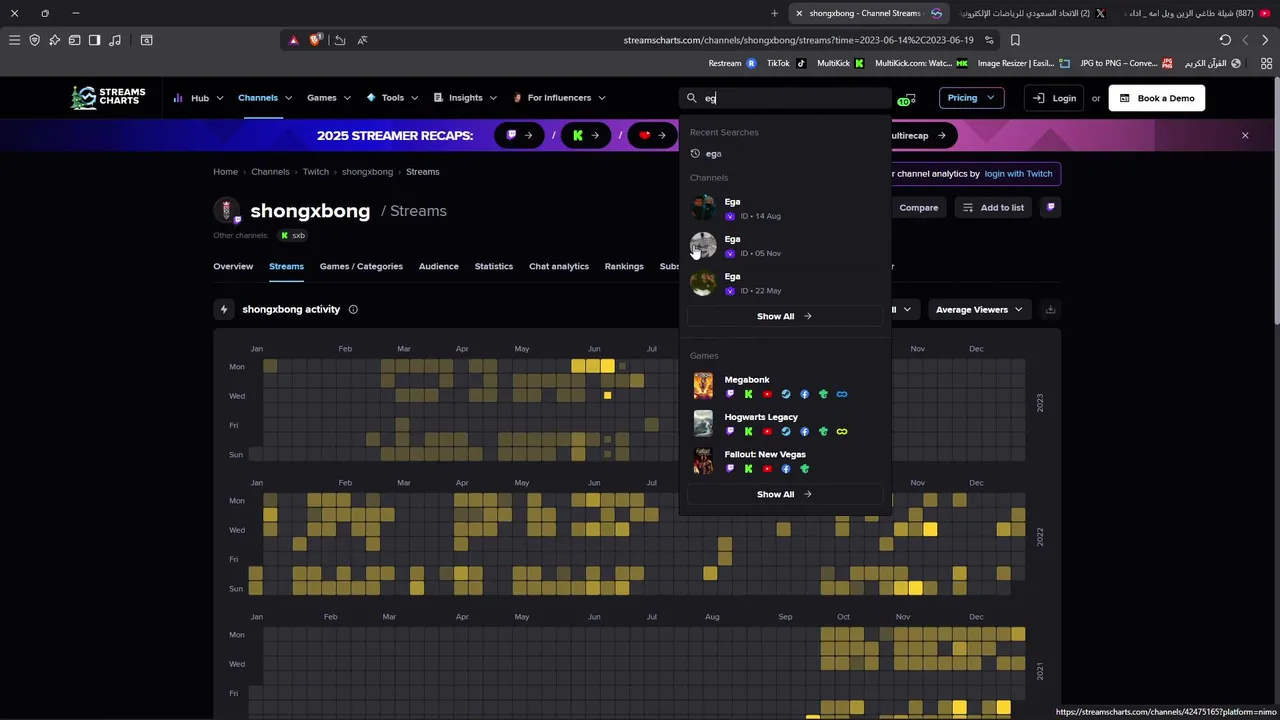The height and width of the screenshot is (720, 1280).
Task: Select the Megabonk game result
Action: coord(785,386)
